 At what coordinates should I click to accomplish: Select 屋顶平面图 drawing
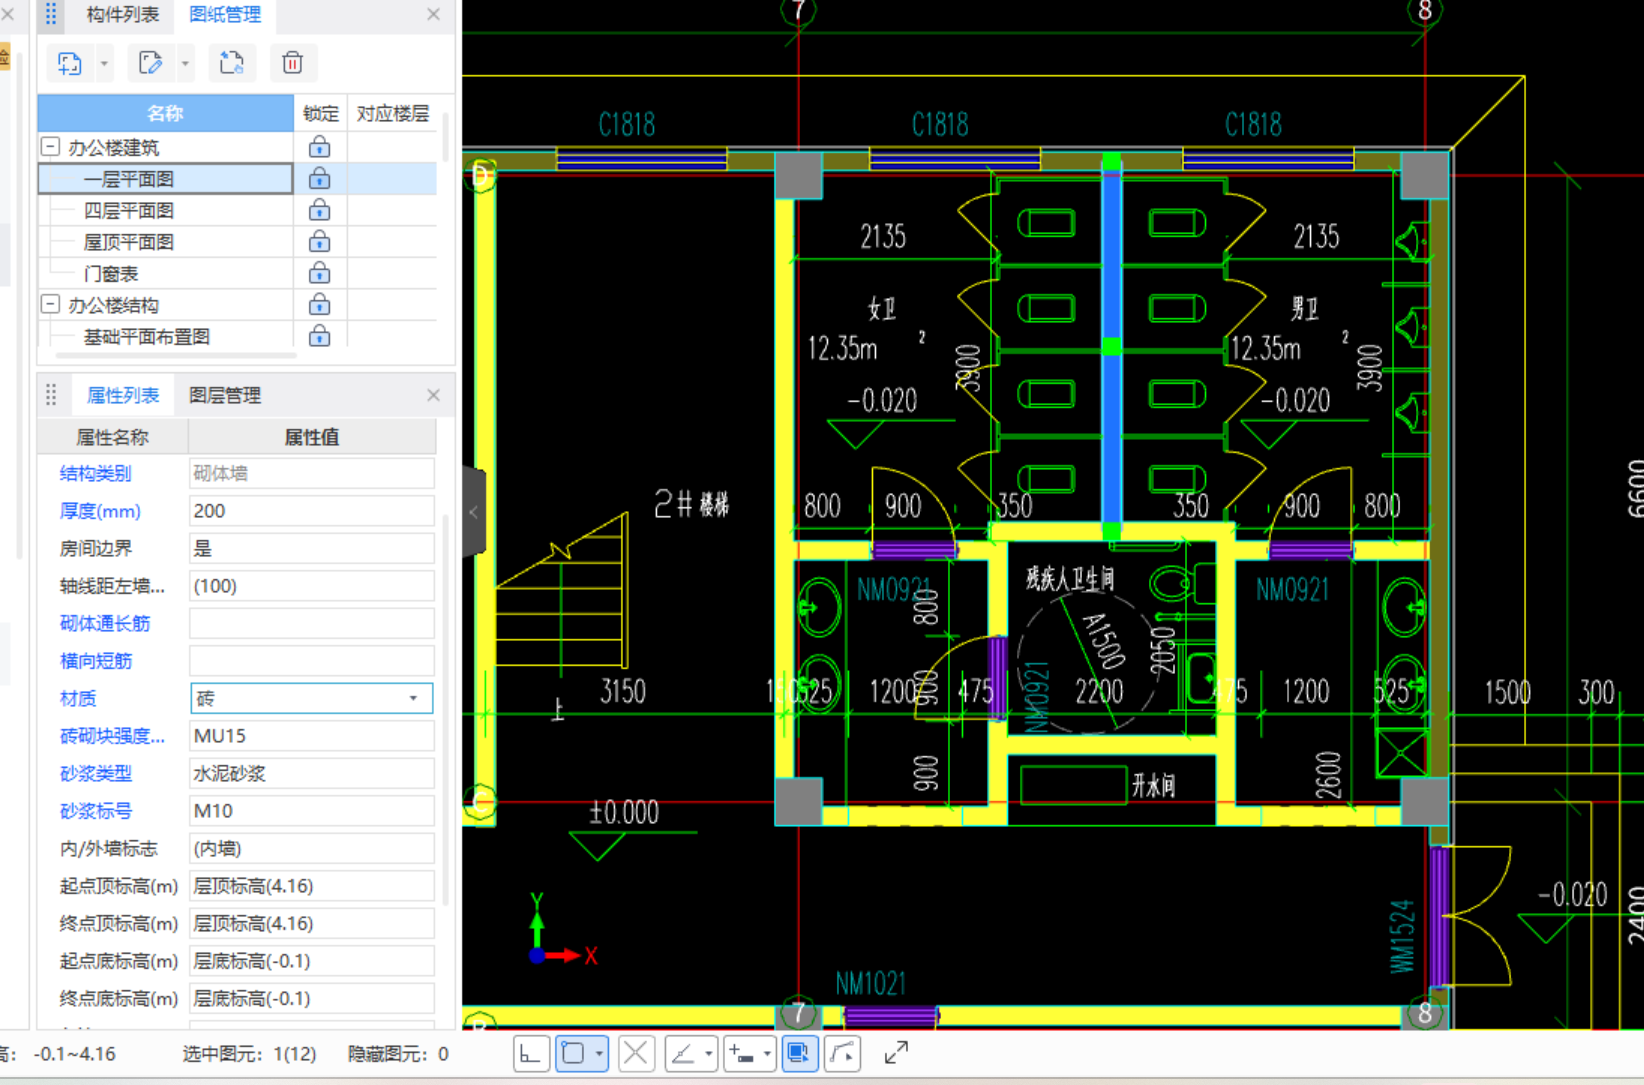point(128,242)
